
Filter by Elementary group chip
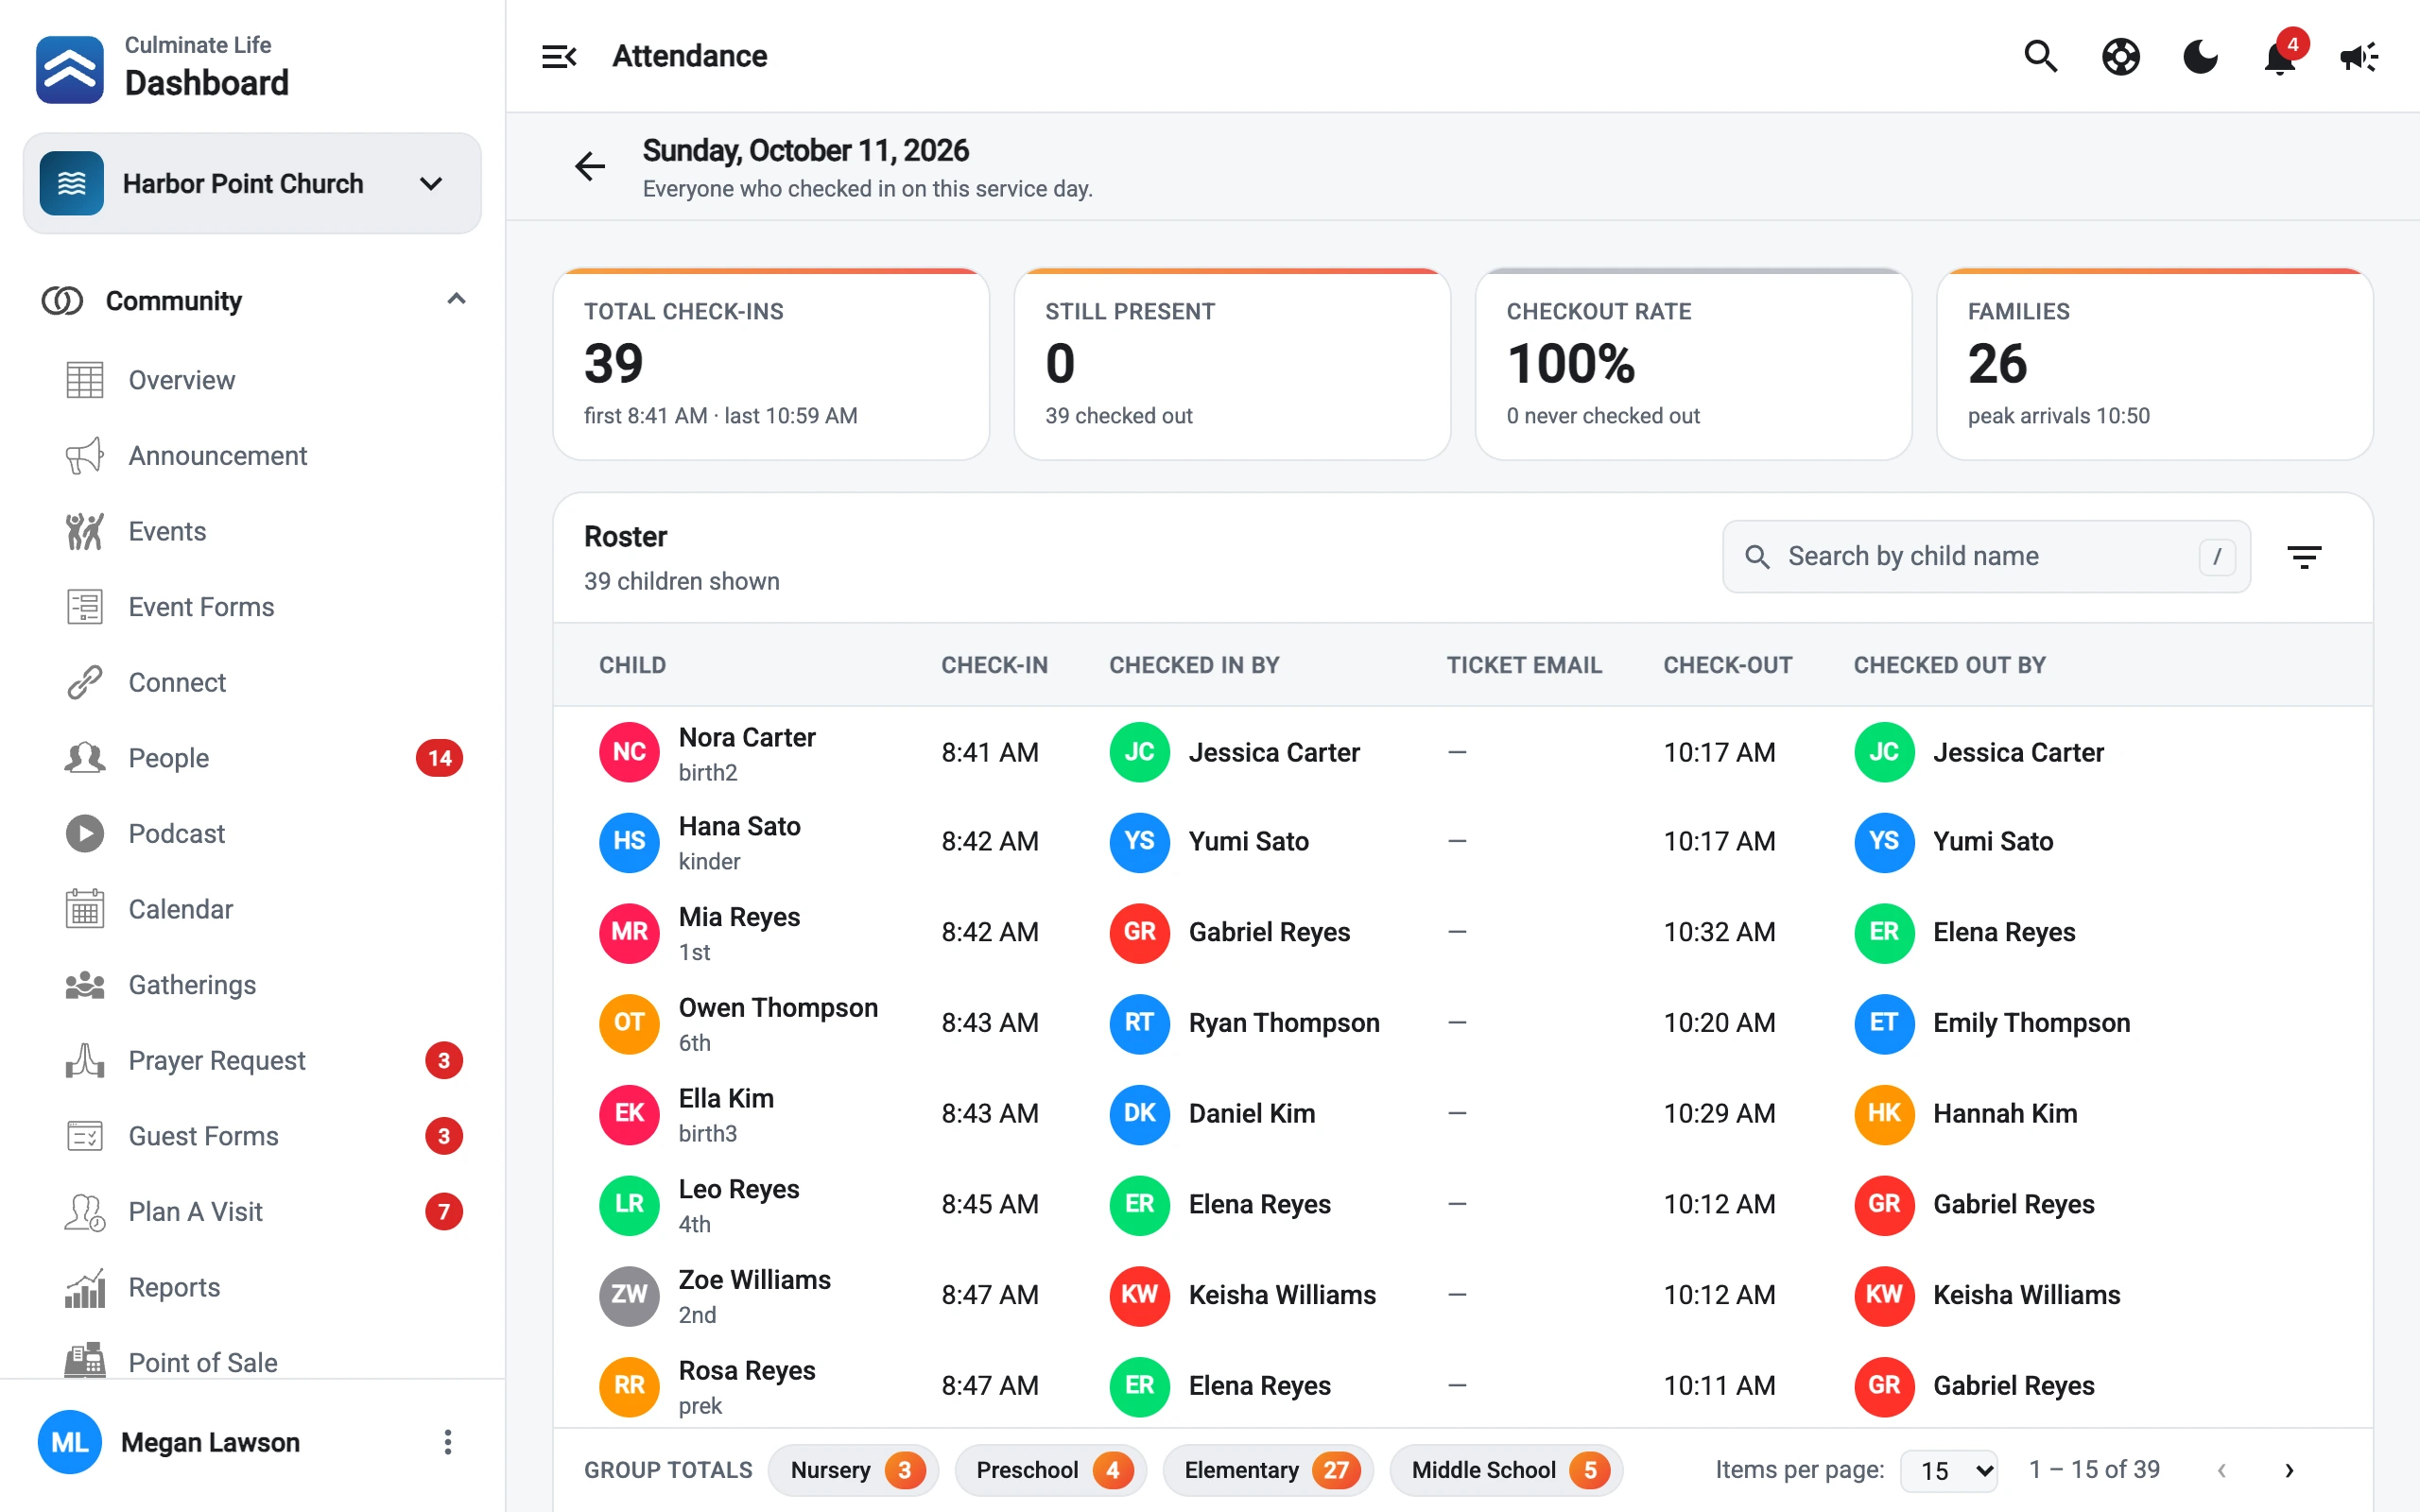click(x=1268, y=1470)
